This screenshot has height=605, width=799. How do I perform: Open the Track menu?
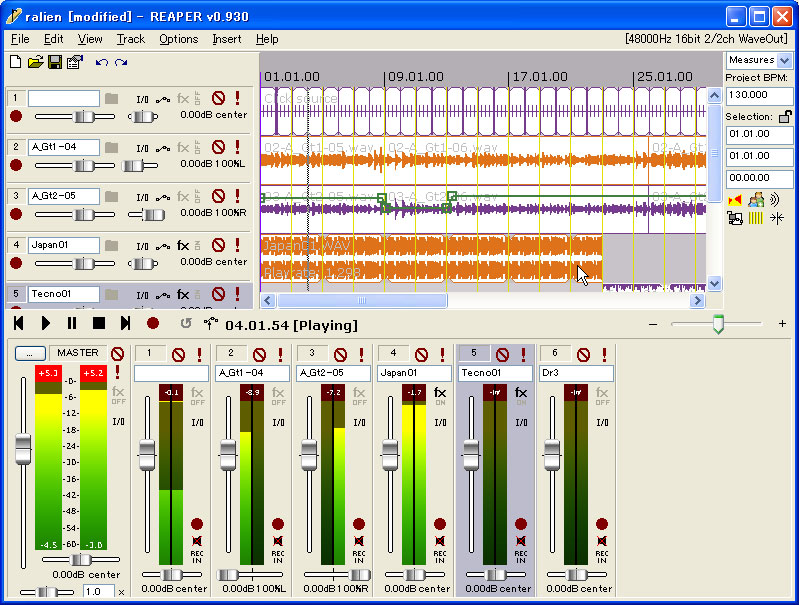pos(130,39)
